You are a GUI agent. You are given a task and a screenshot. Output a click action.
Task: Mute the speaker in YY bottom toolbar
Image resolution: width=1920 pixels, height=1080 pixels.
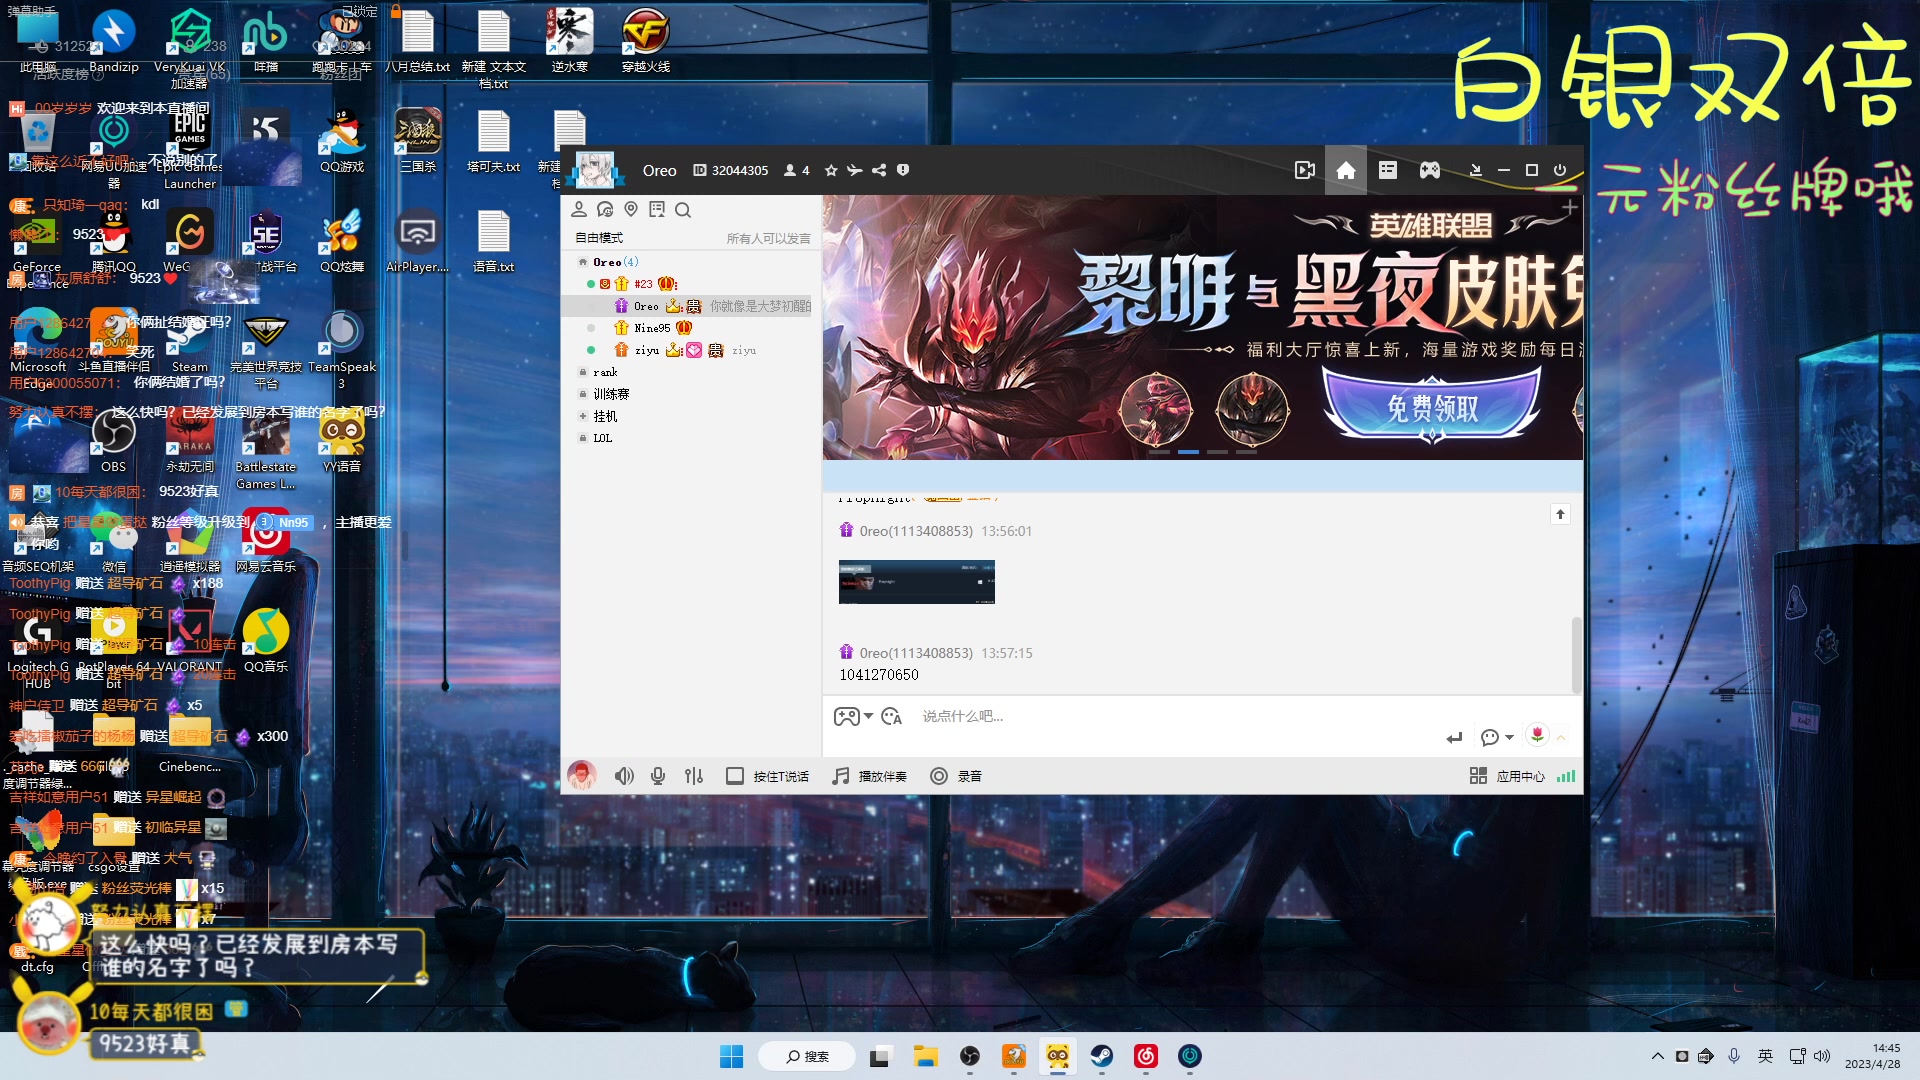tap(624, 776)
